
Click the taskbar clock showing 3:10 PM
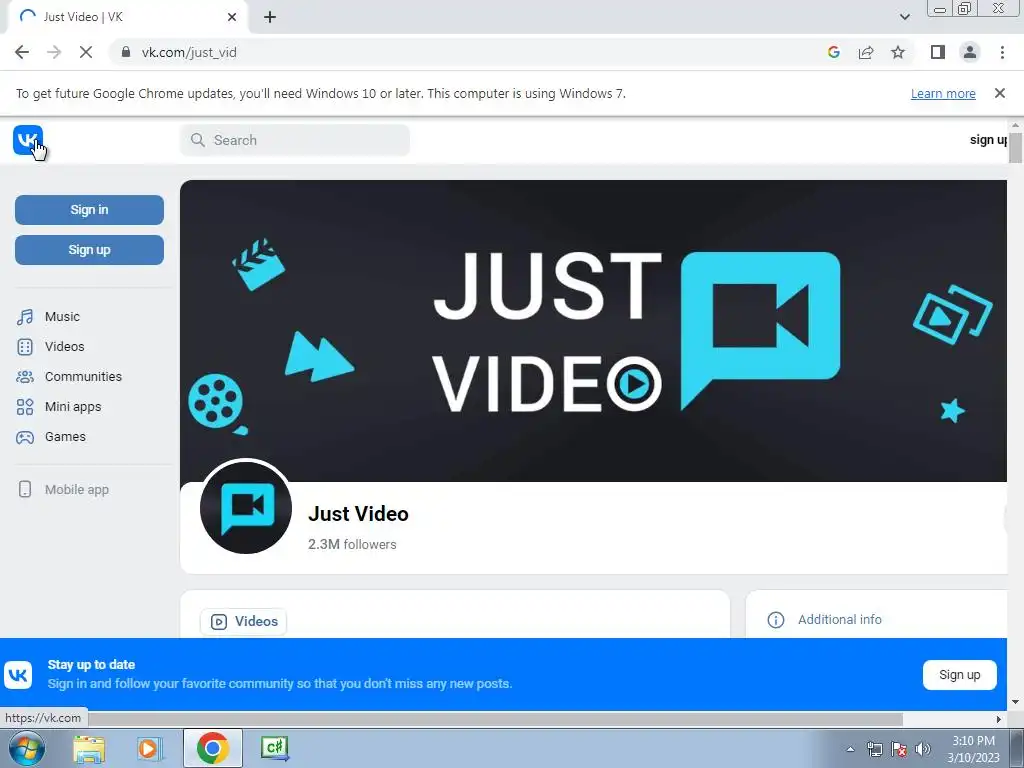point(973,749)
